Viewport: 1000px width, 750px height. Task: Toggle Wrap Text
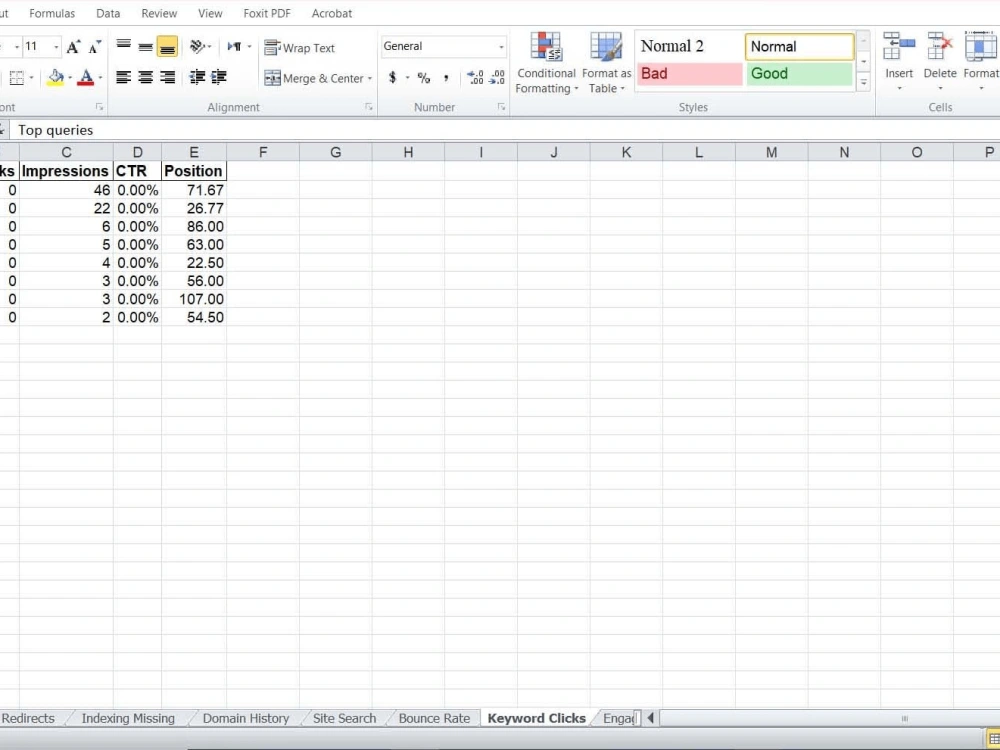(299, 48)
